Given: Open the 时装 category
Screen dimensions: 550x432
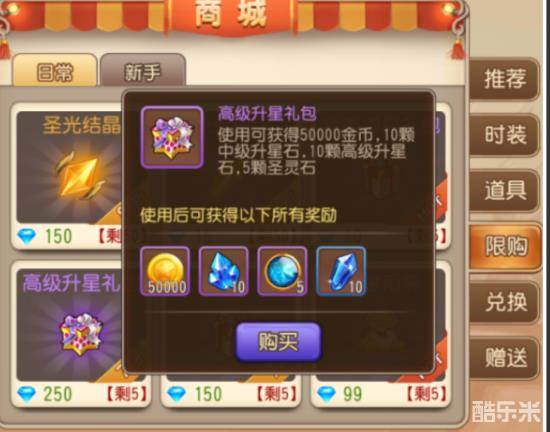Looking at the screenshot, I should [505, 135].
